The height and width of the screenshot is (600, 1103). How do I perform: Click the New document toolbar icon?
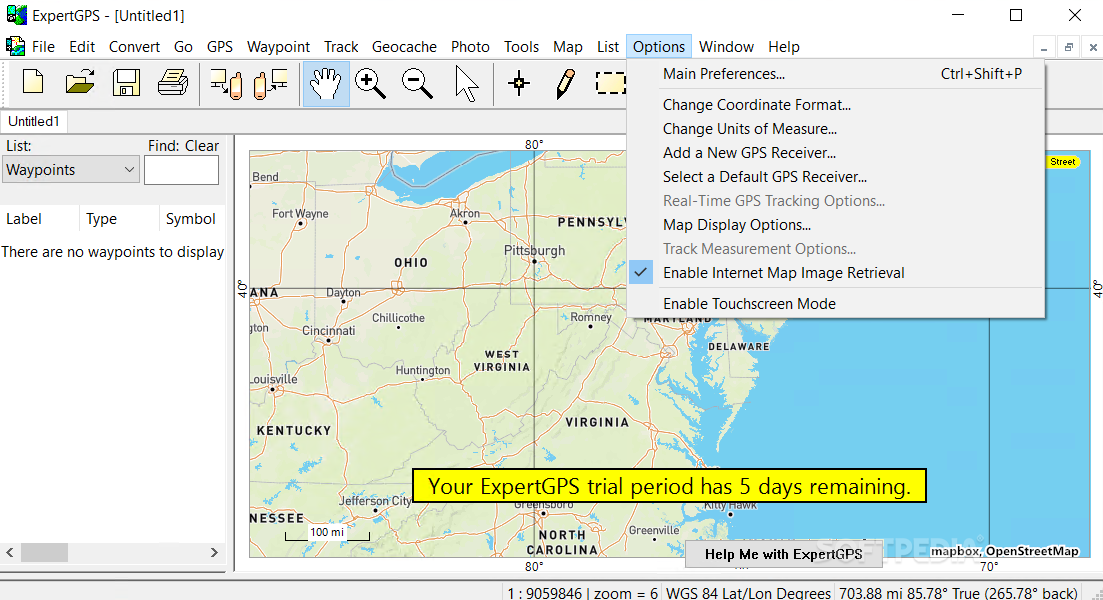point(33,83)
